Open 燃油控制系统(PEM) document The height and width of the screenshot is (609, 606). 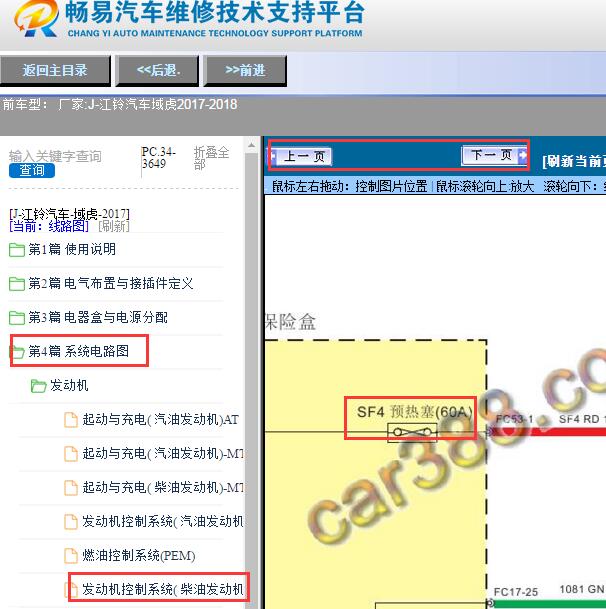[139, 555]
